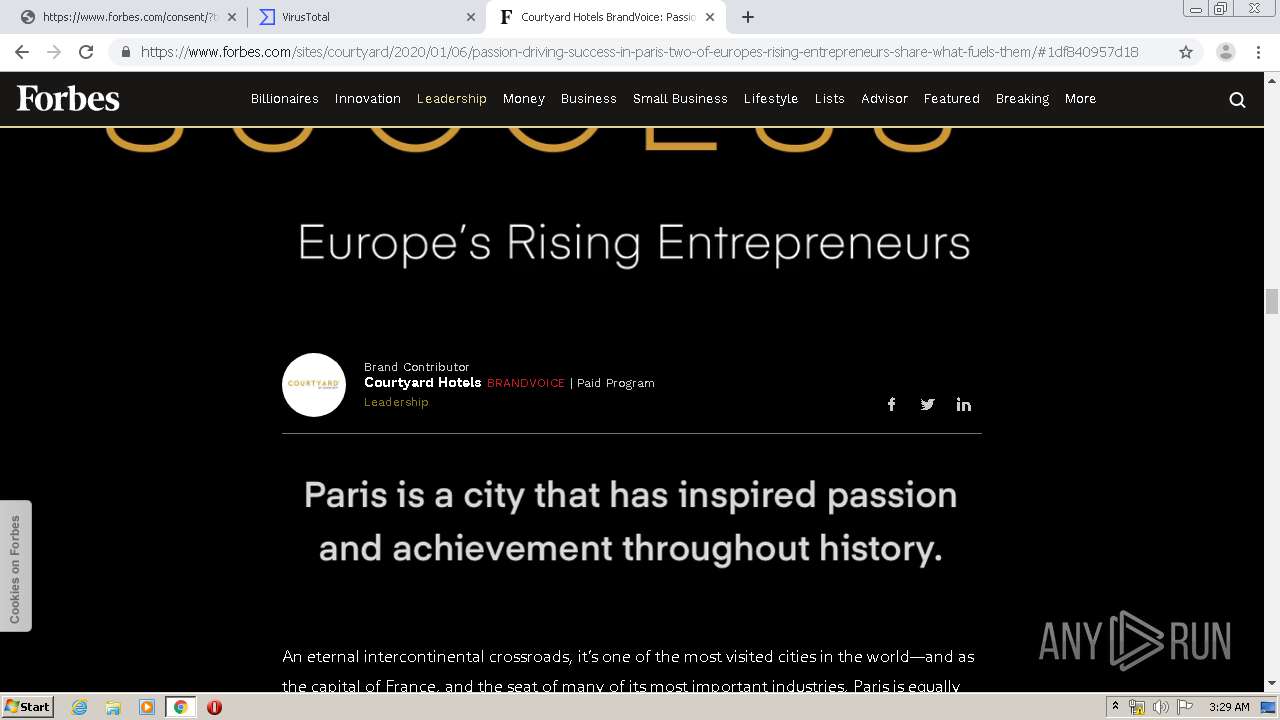Open the Cookies on Forbes side tab

[x=15, y=566]
